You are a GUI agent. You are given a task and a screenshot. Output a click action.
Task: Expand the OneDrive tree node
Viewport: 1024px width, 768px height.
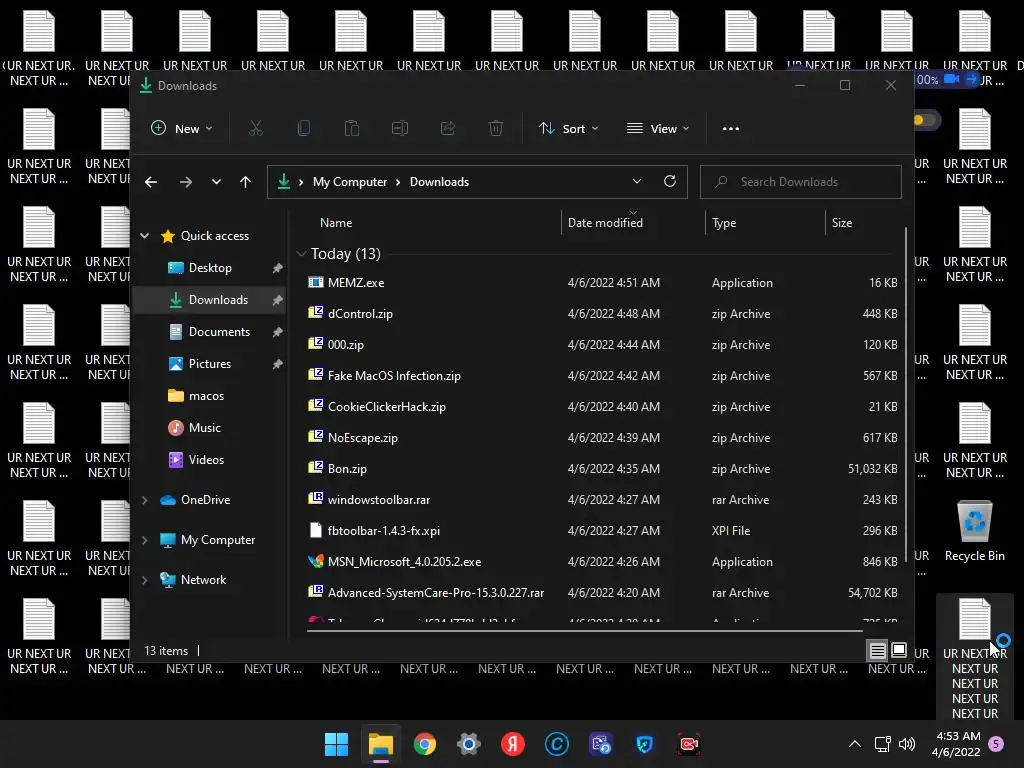pyautogui.click(x=144, y=500)
